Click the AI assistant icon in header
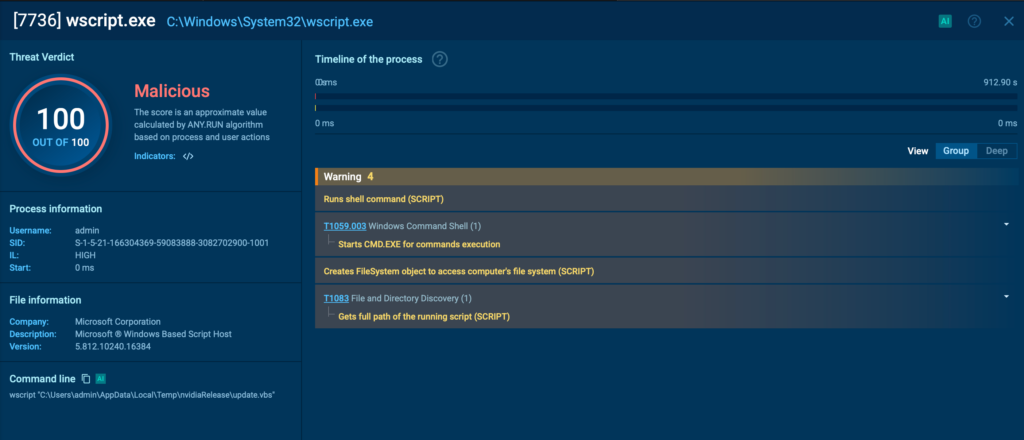This screenshot has height=440, width=1024. [945, 20]
